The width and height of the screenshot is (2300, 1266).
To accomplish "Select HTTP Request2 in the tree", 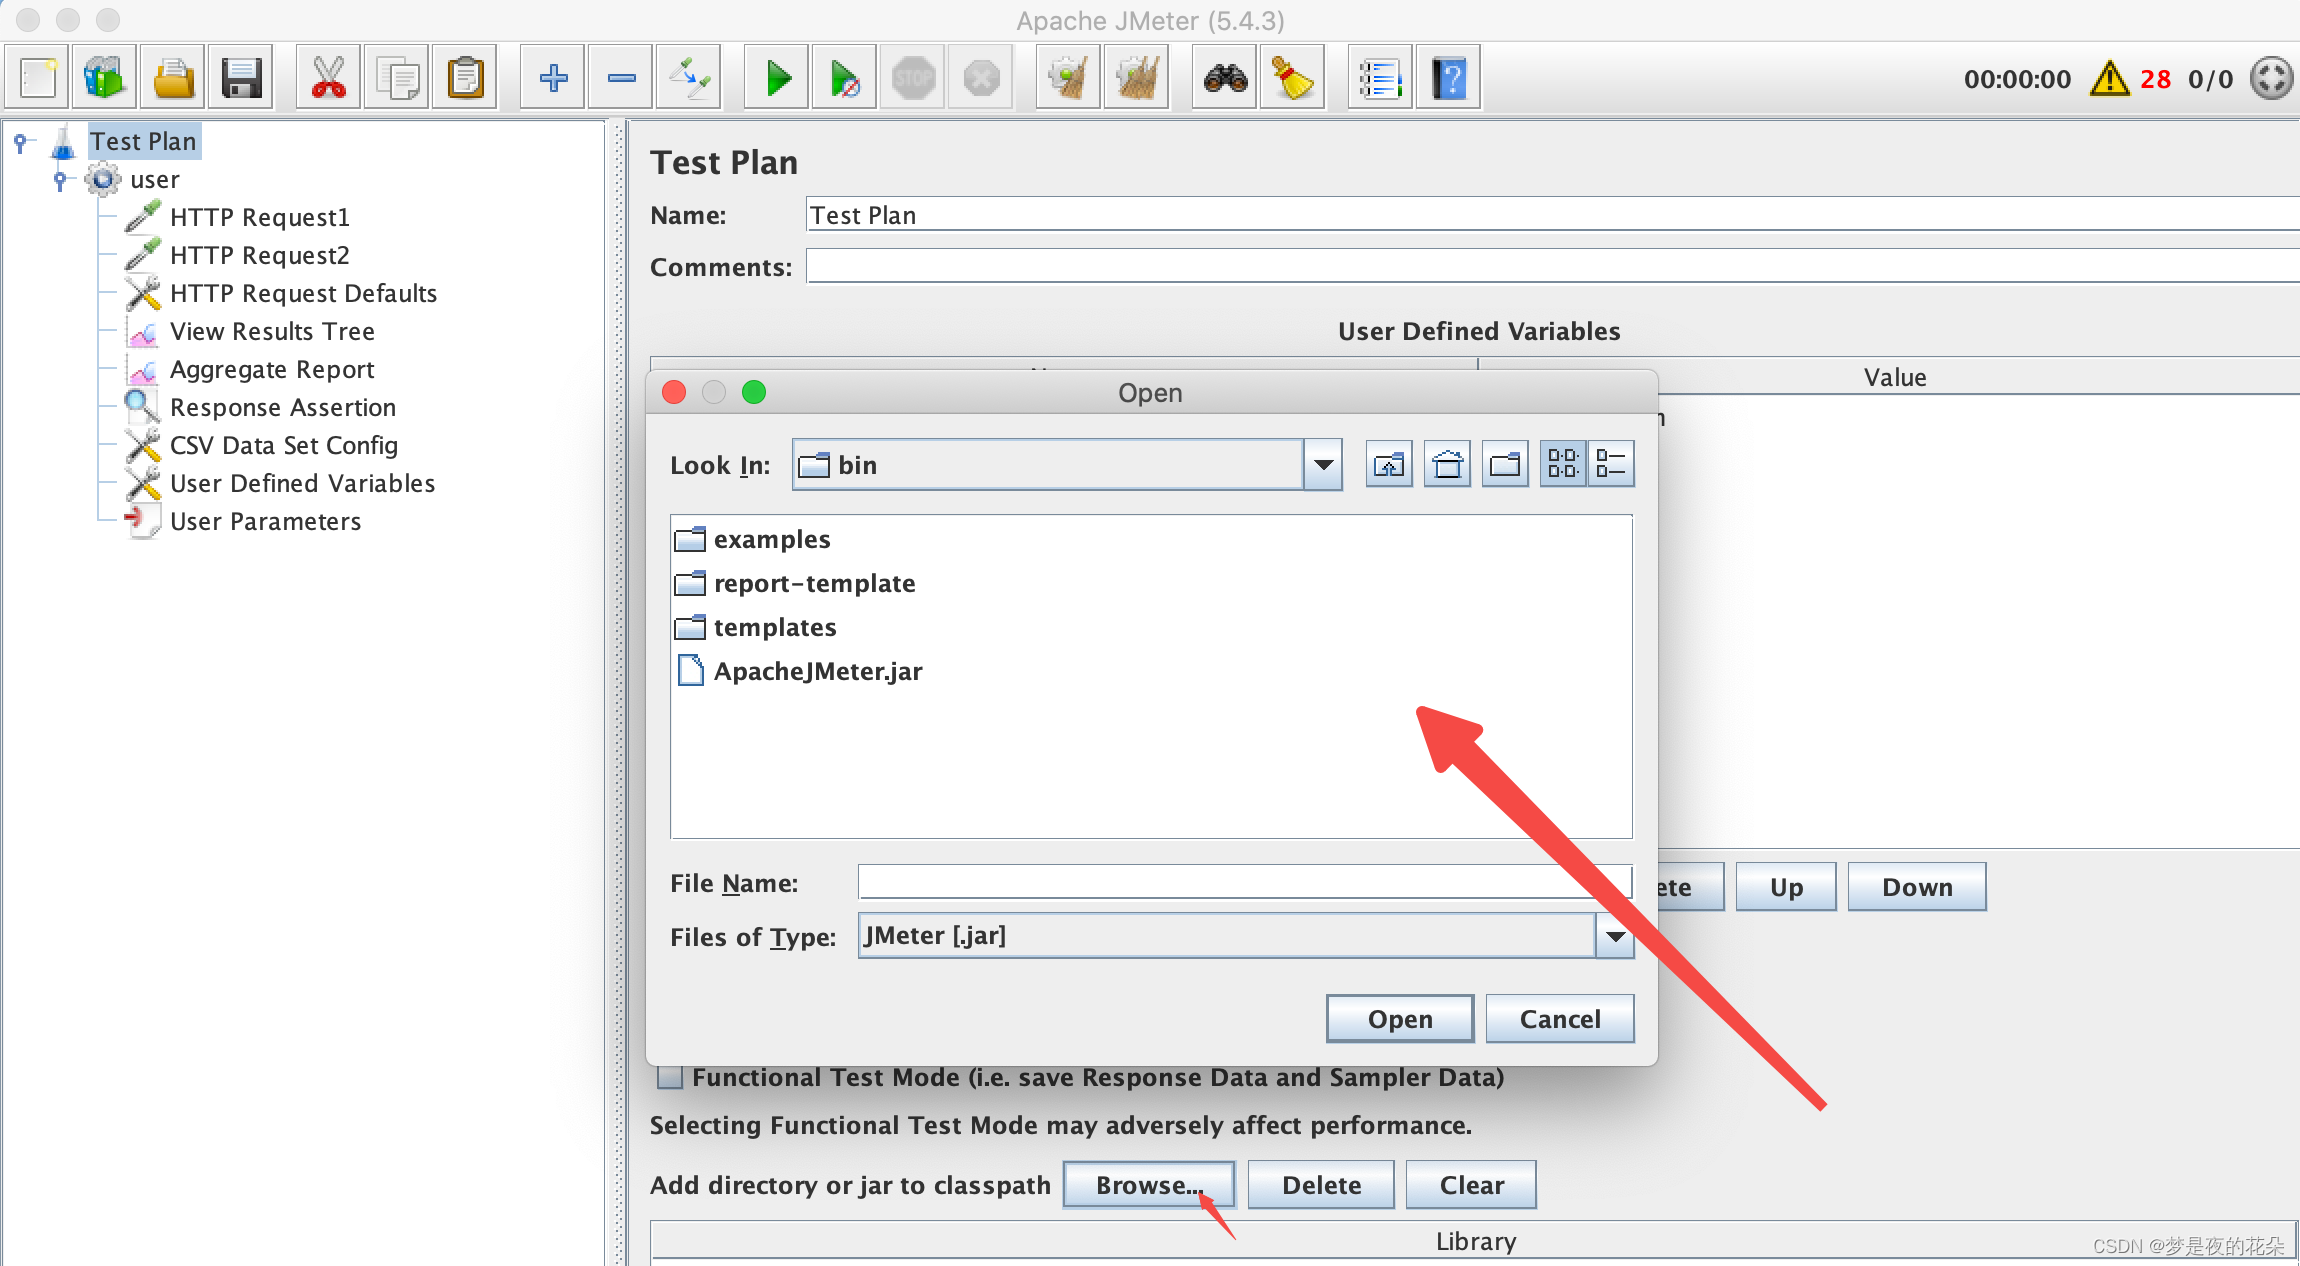I will 260,255.
